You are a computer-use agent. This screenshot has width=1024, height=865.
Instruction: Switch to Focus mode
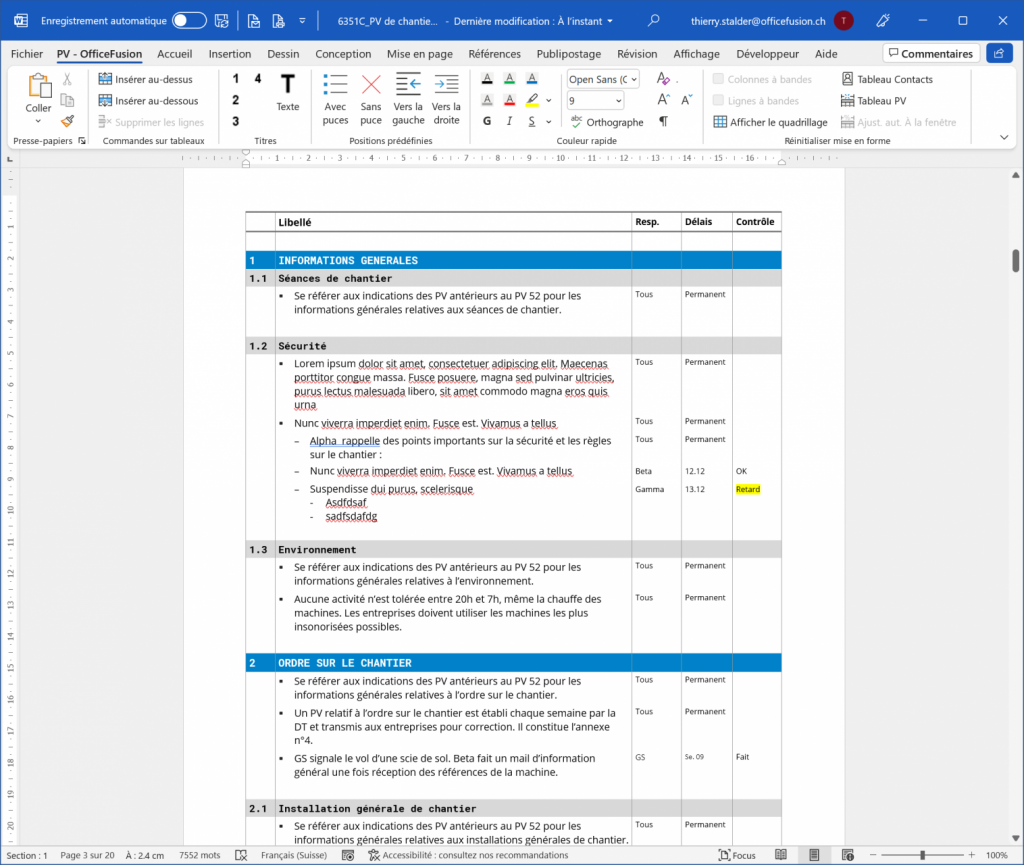pos(737,855)
